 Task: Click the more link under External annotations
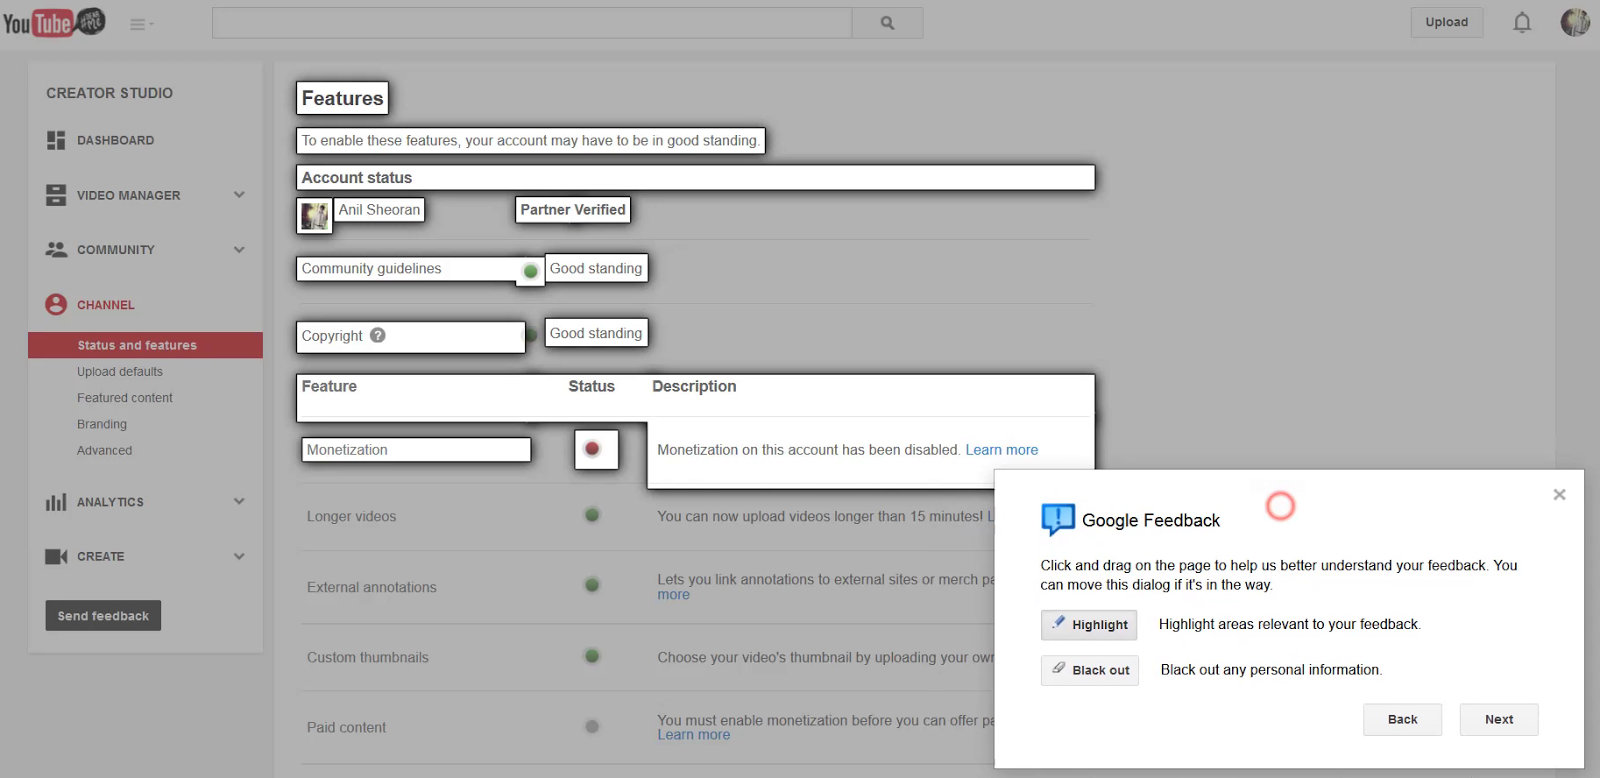[674, 595]
